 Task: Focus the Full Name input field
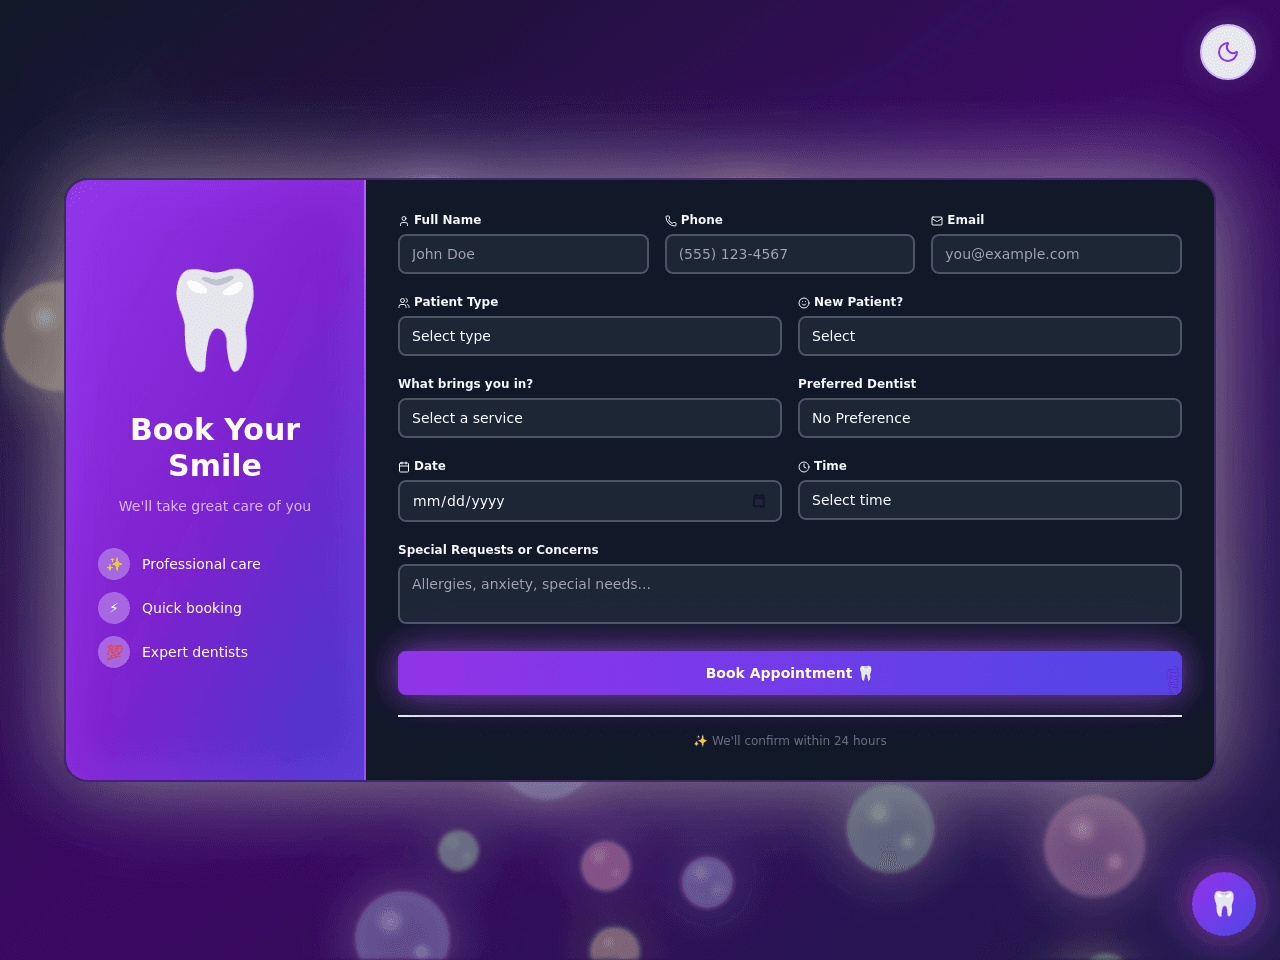(x=523, y=254)
